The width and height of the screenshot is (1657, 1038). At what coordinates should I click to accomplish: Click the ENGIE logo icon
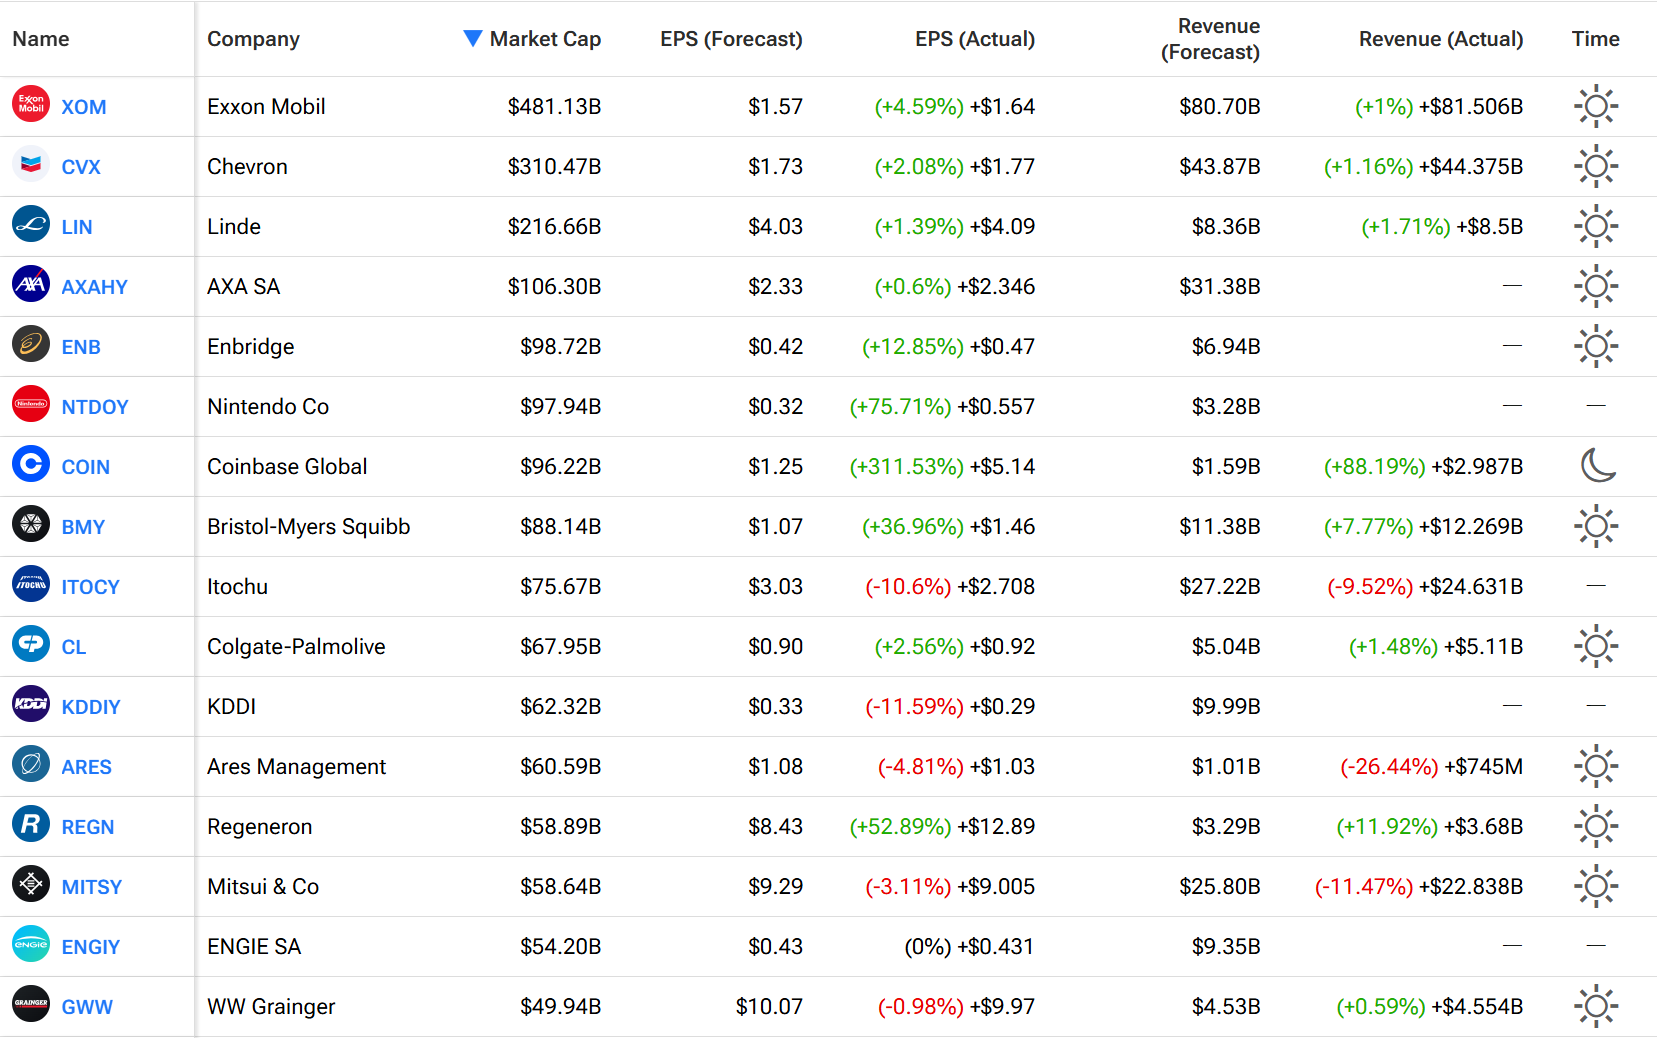[x=31, y=944]
